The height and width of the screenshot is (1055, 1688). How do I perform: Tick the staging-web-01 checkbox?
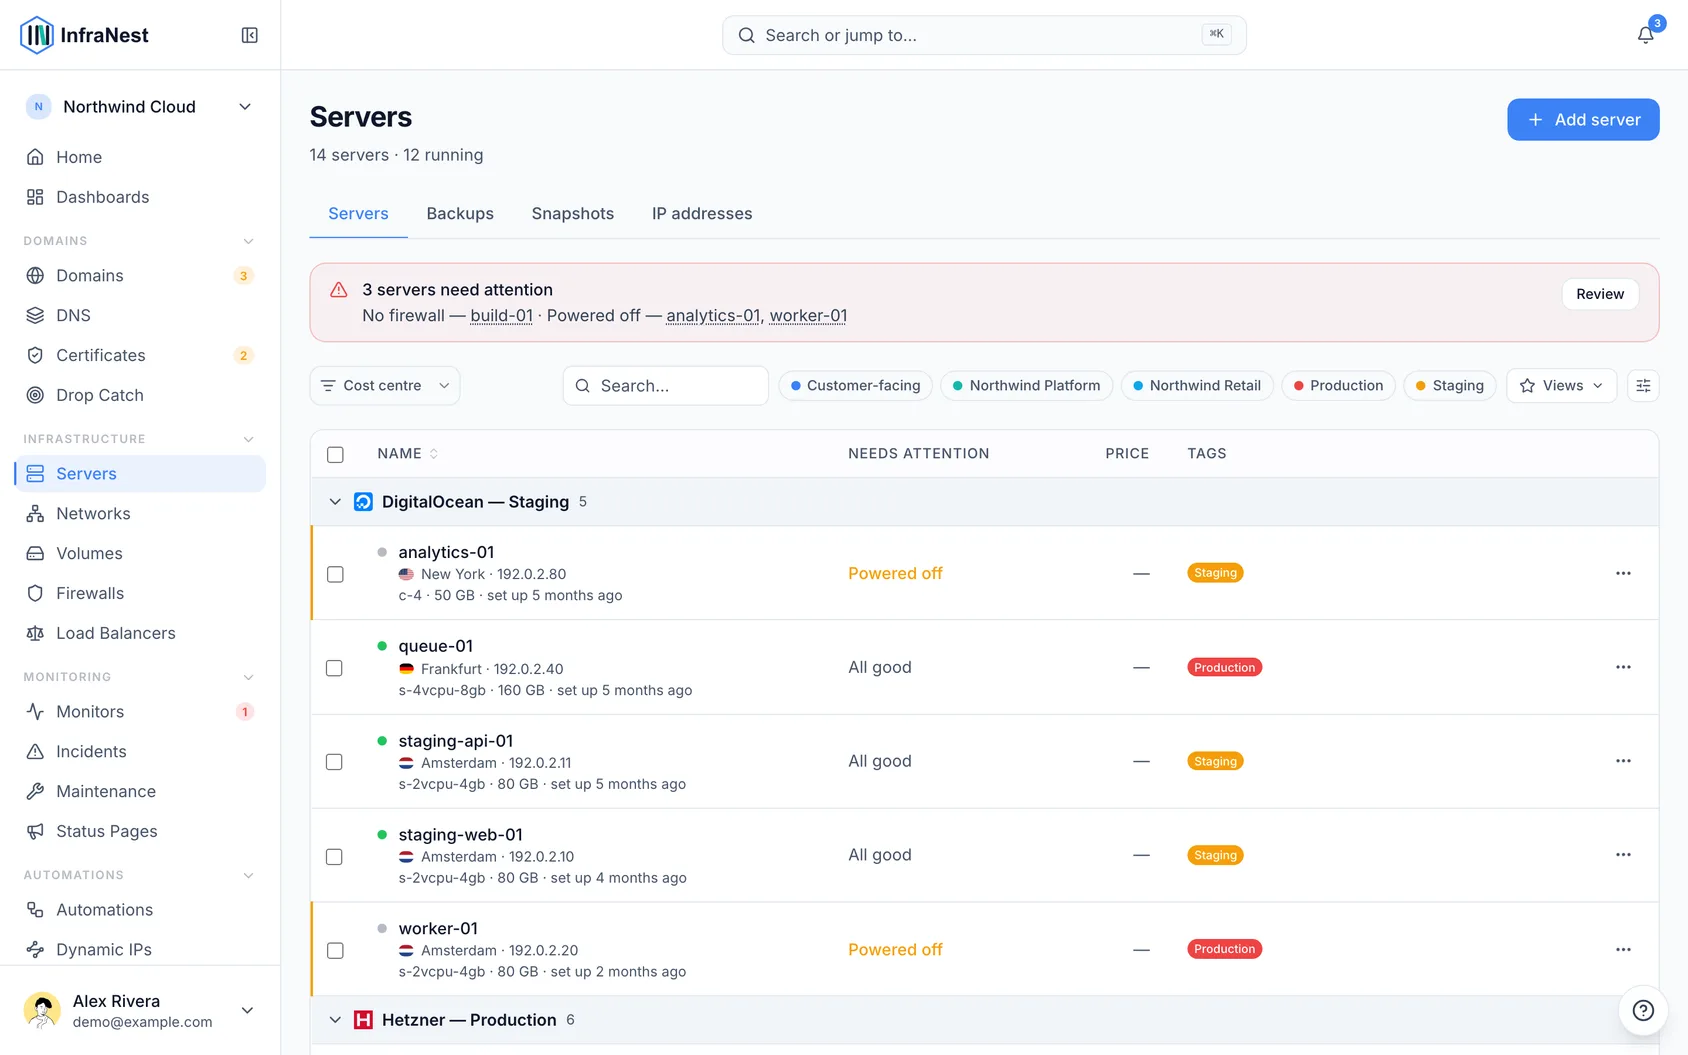pyautogui.click(x=335, y=856)
